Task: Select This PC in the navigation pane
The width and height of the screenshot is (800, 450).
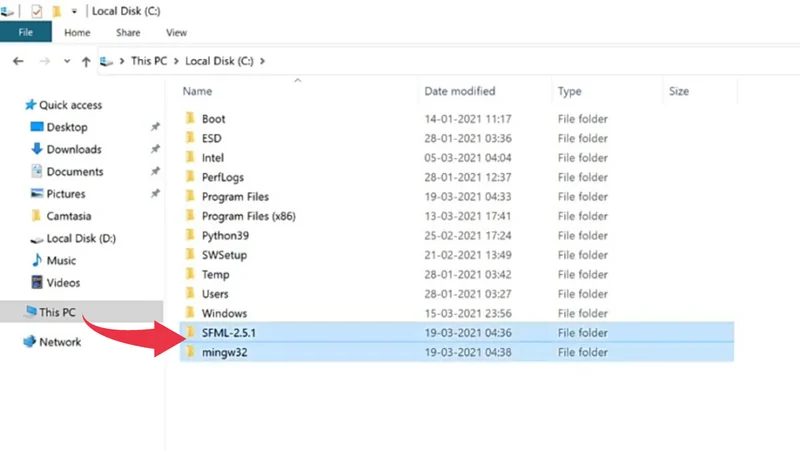Action: point(57,312)
